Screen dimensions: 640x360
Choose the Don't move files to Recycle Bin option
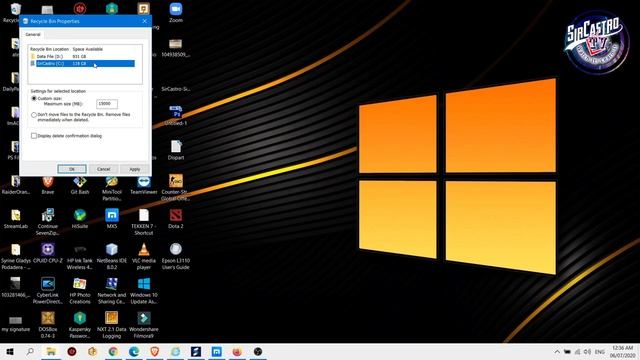34,115
